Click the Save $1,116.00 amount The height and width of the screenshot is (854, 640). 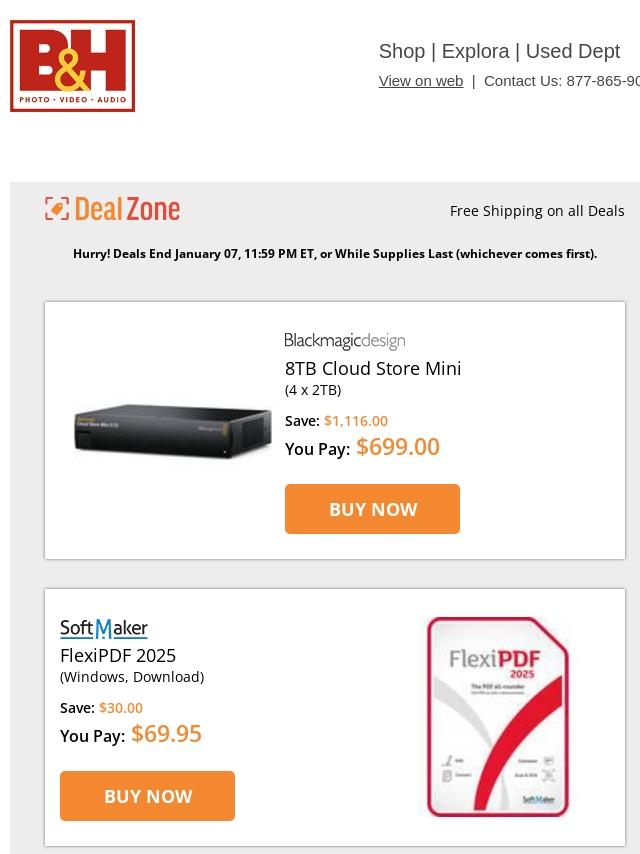[x=355, y=421]
